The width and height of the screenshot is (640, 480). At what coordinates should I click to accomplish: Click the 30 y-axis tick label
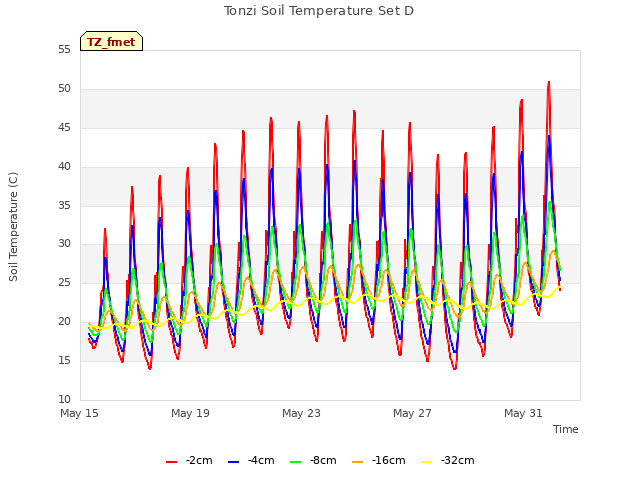(x=64, y=244)
